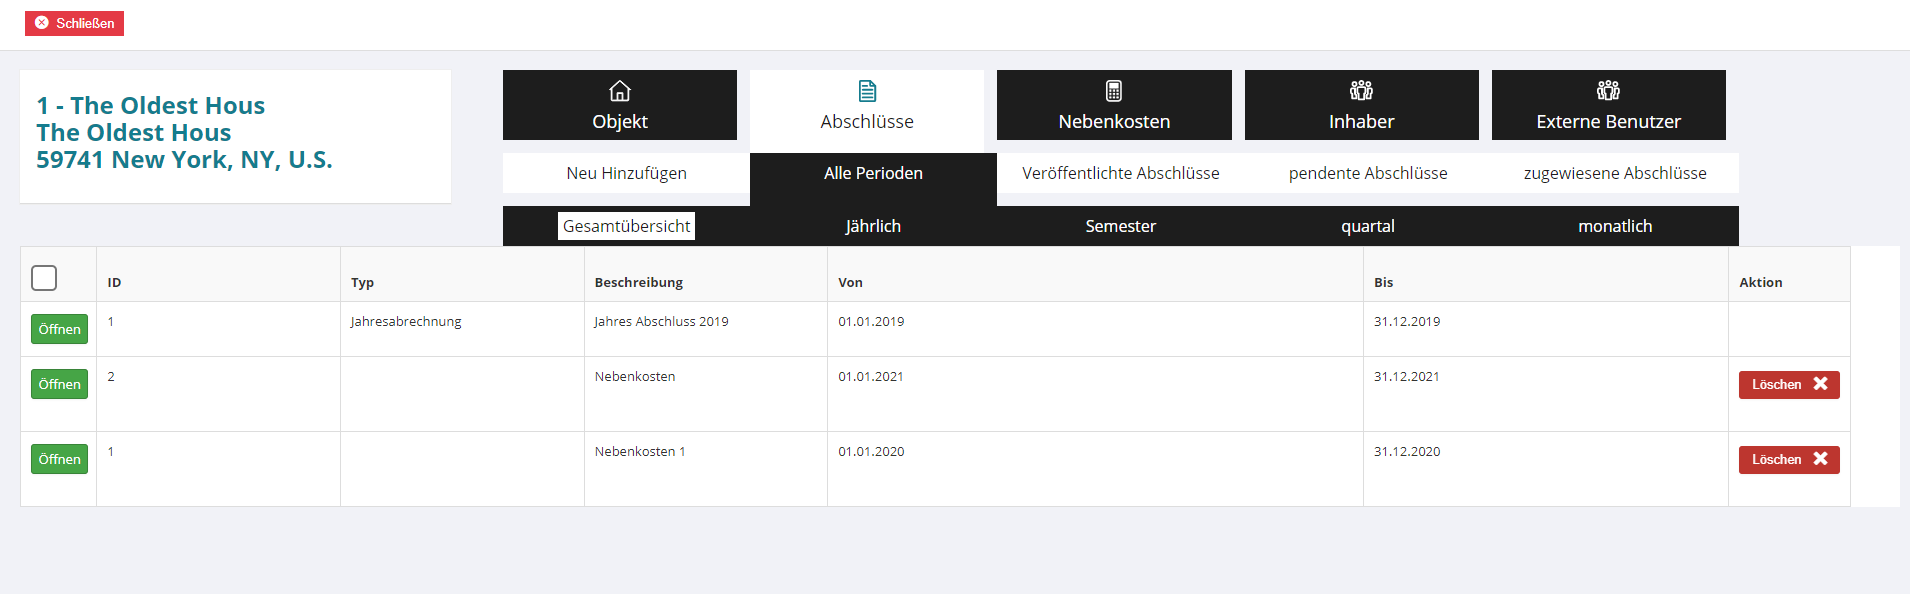Click the people icon above Externe Benutzer
This screenshot has height=594, width=1910.
pos(1608,91)
